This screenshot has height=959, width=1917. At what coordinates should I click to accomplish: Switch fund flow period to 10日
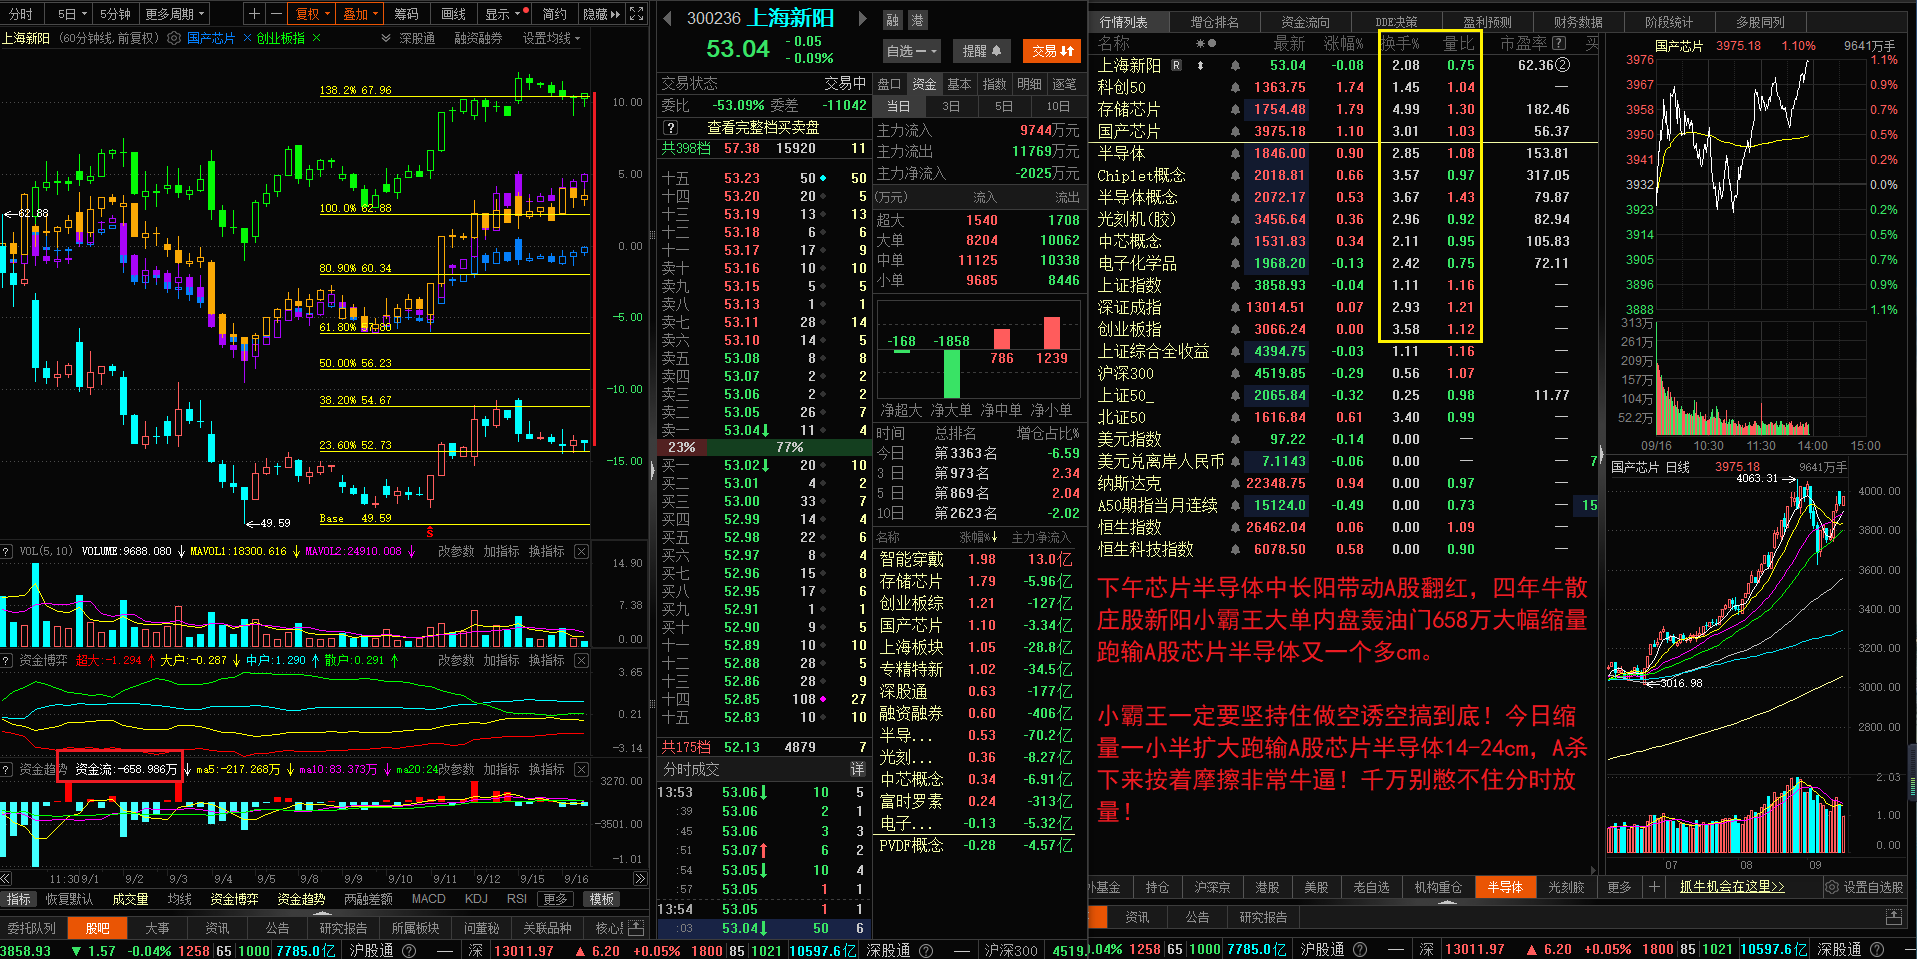tap(1058, 106)
